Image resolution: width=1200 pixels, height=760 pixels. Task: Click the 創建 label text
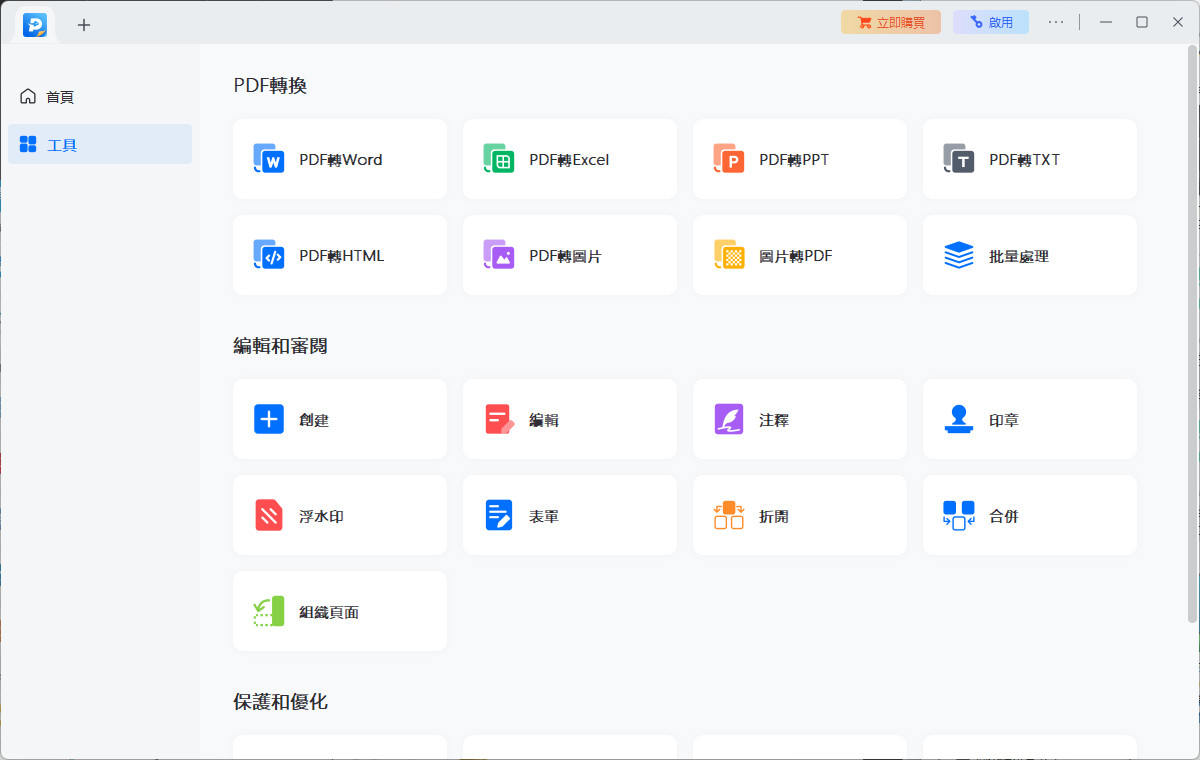[x=314, y=420]
